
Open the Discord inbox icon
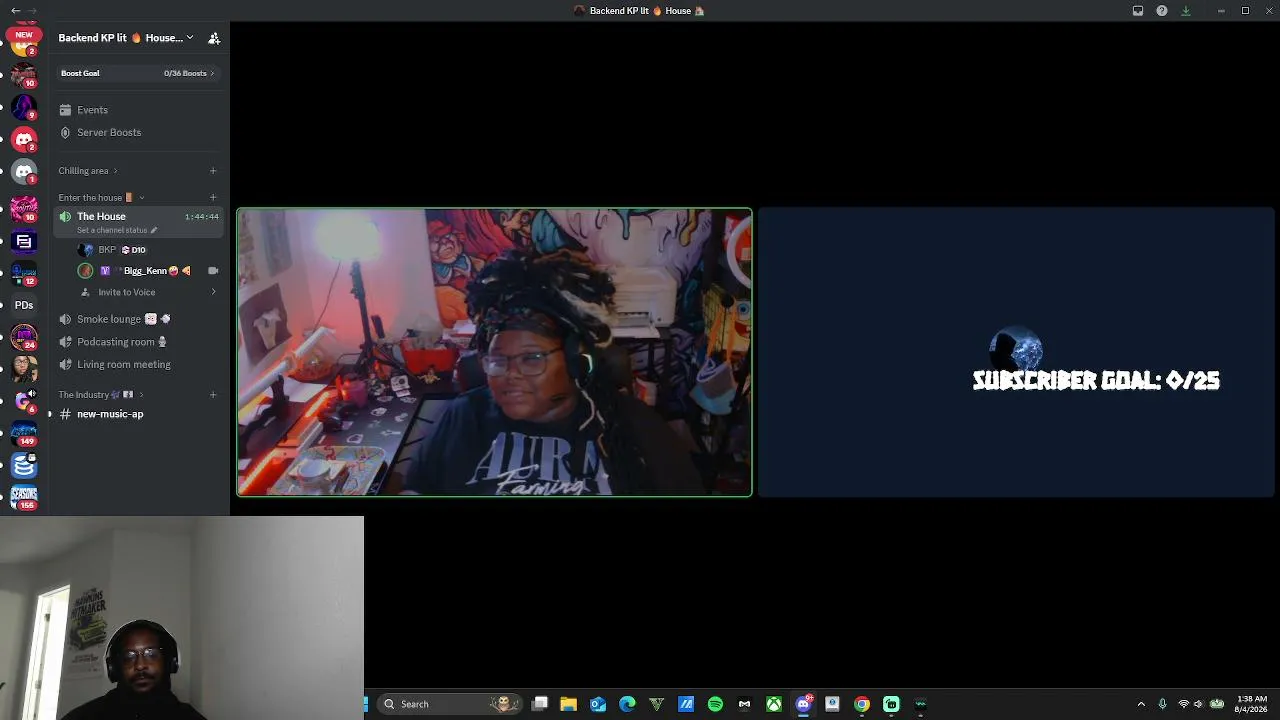click(1138, 11)
